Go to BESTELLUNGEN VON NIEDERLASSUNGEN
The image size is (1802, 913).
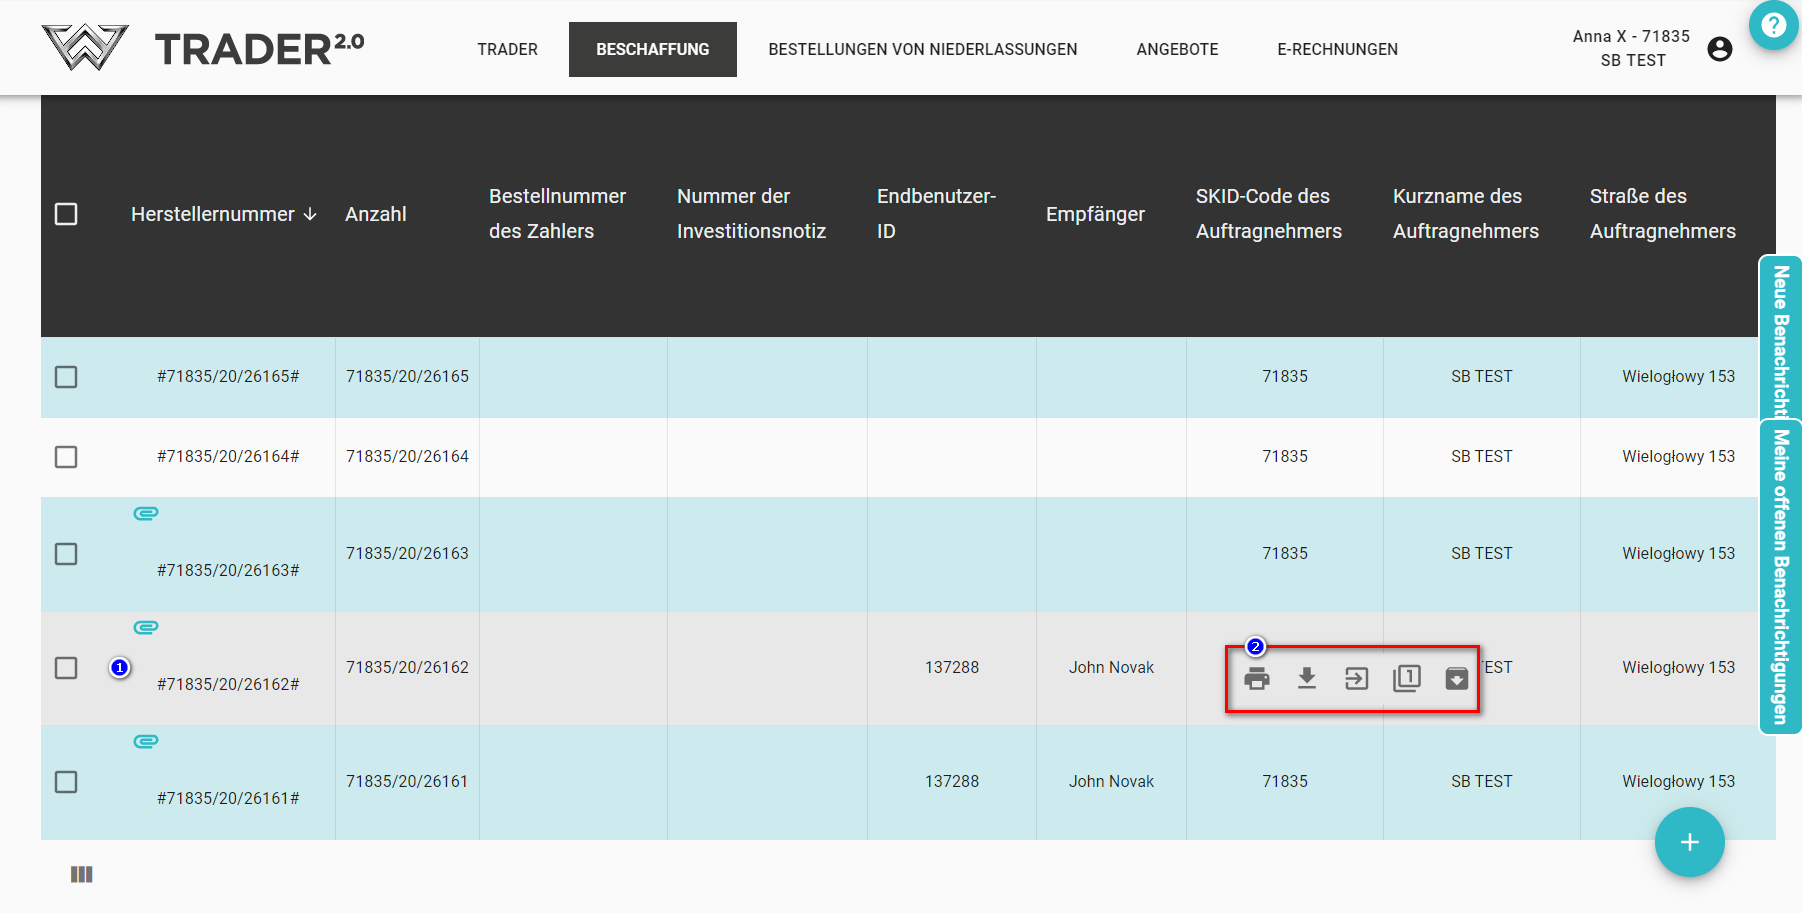click(922, 49)
